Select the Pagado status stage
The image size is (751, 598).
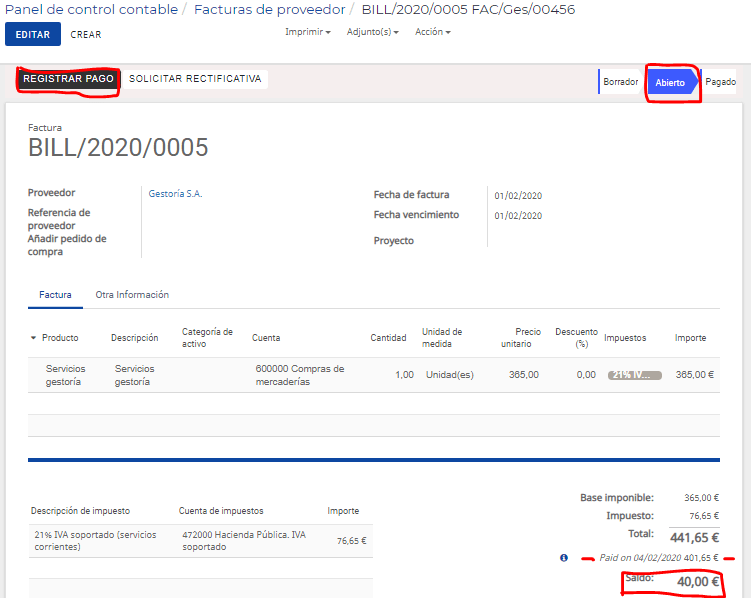coord(720,82)
